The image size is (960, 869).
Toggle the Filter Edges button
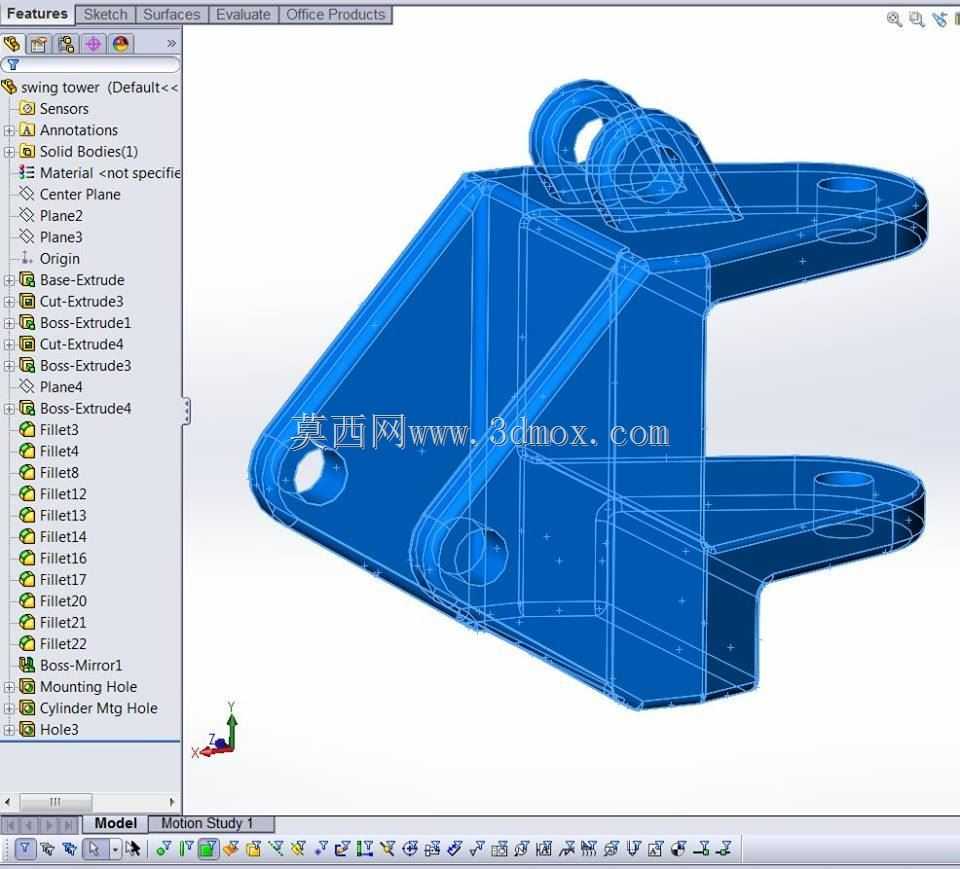click(x=186, y=849)
